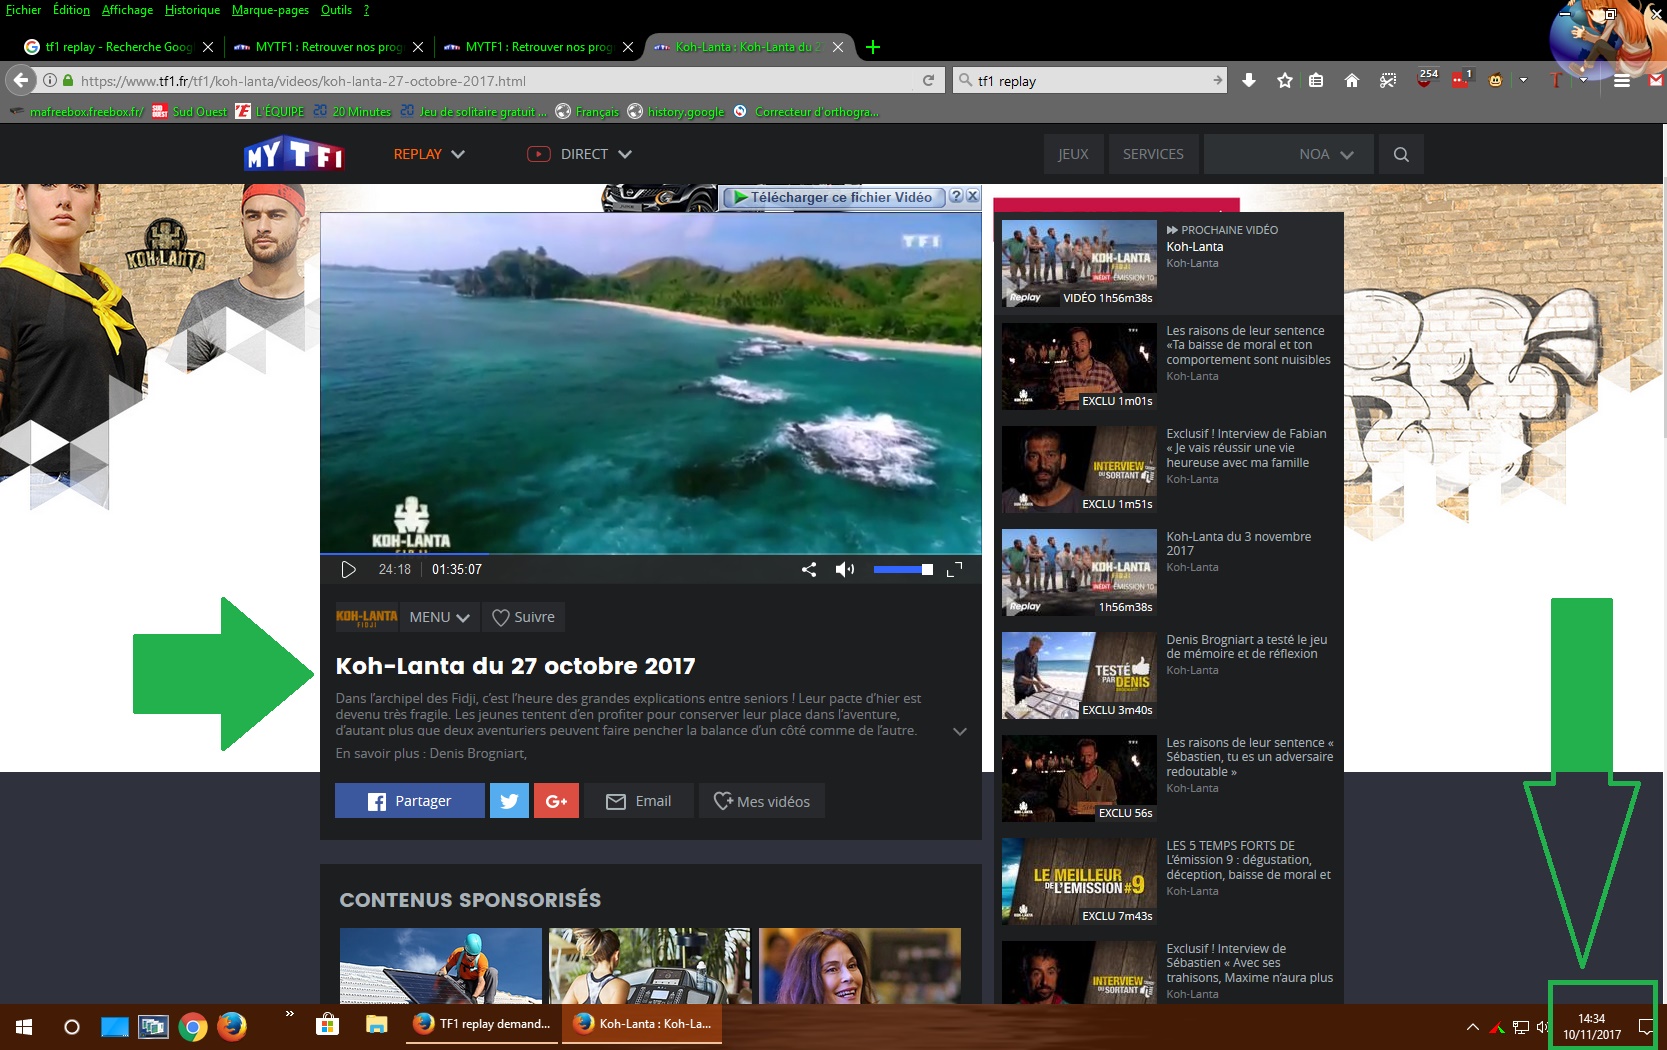Screen dimensions: 1667x1050
Task: Open Windows Start menu
Action: tap(24, 1027)
